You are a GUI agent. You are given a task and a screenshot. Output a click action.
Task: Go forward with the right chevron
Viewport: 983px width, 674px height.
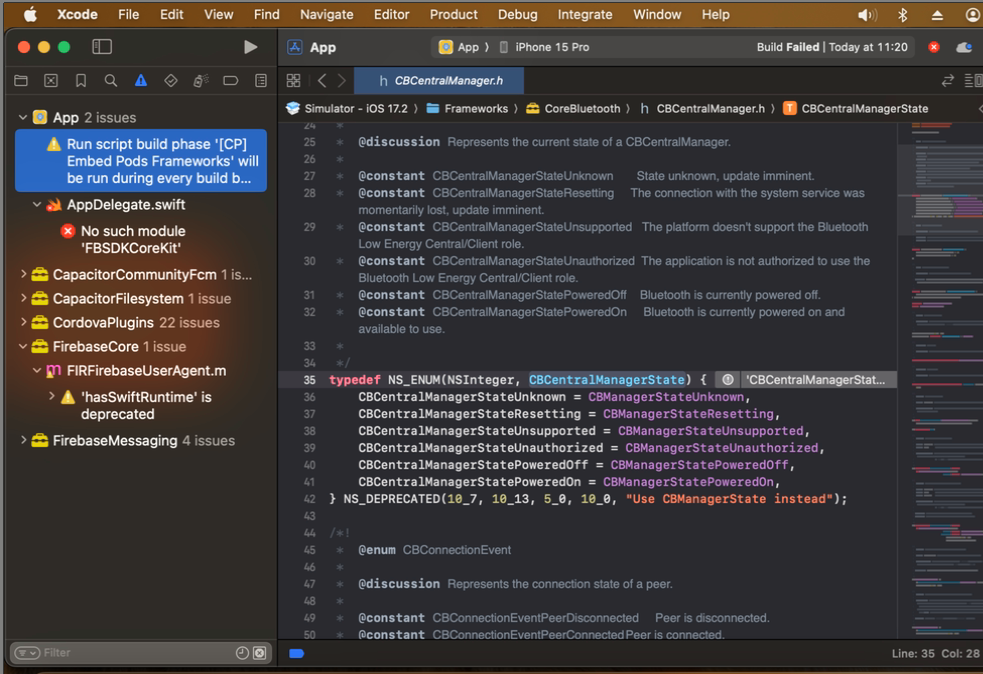342,81
